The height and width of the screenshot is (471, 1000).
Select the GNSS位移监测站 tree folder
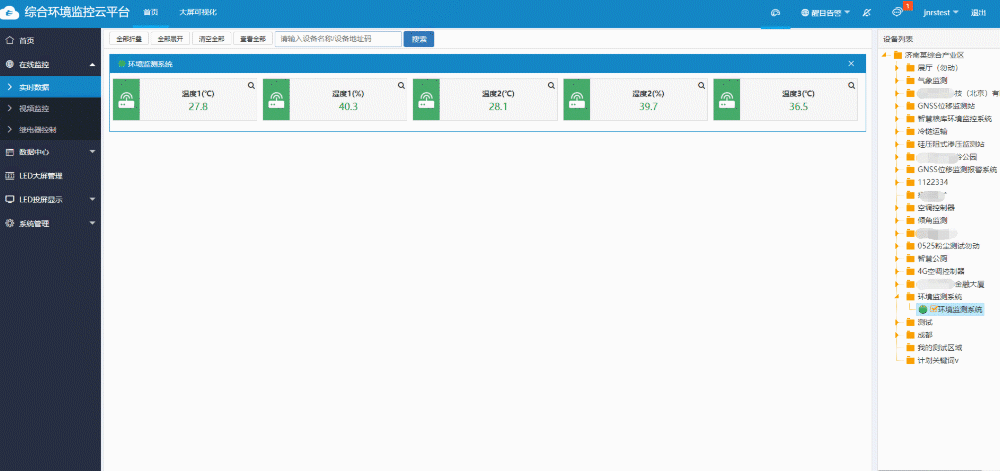946,106
